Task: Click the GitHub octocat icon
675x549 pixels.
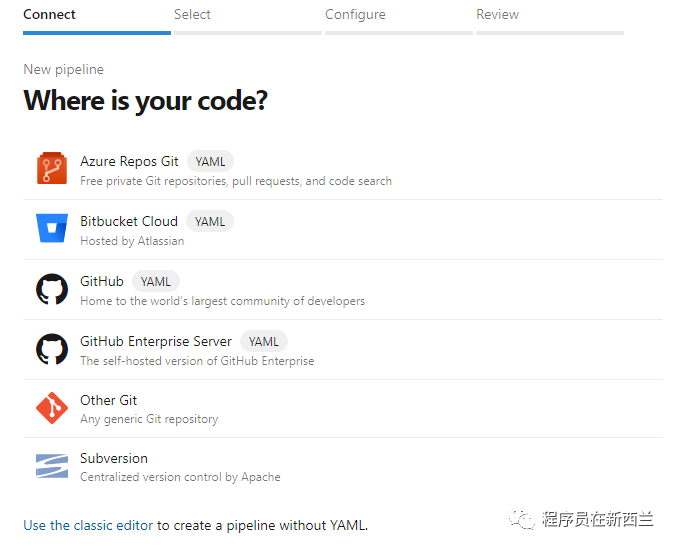Action: point(52,289)
